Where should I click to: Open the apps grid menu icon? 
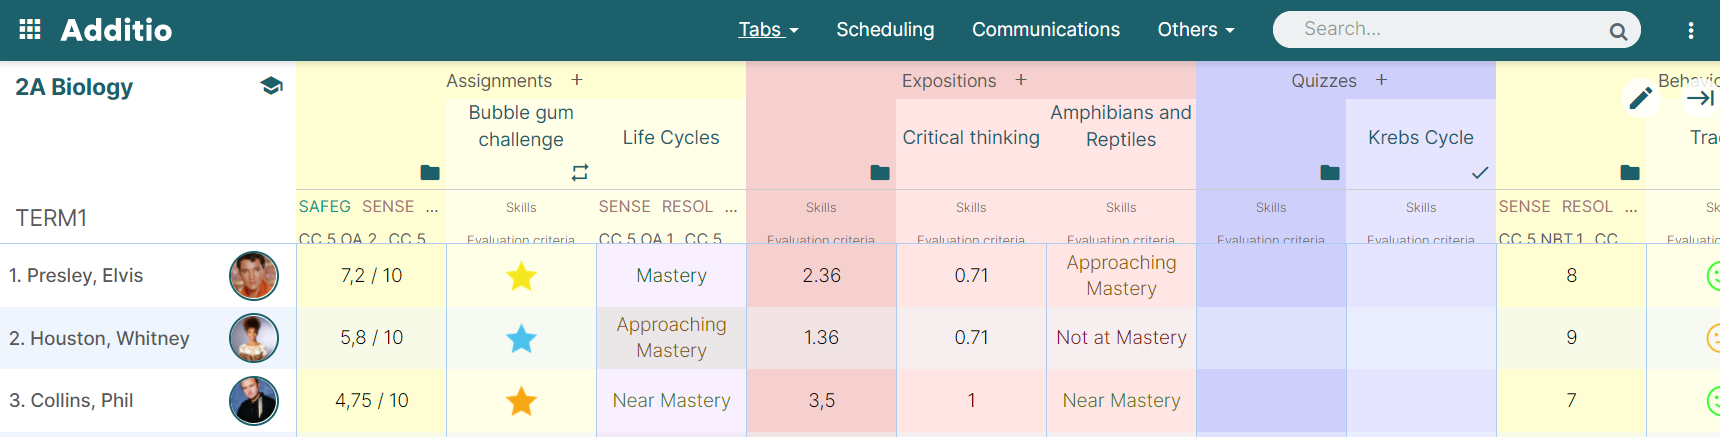30,29
